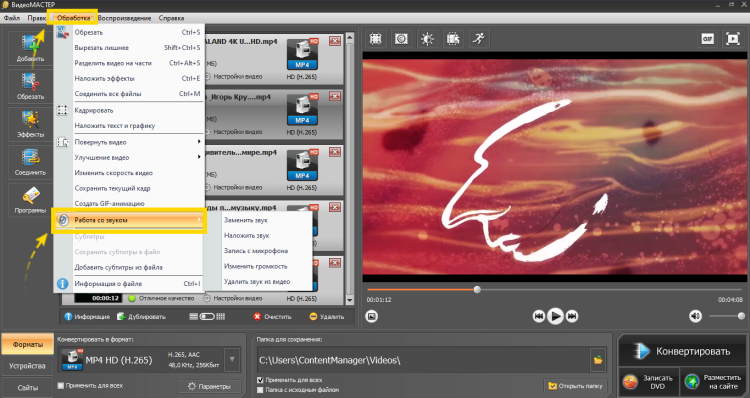Play the video preview

[x=555, y=316]
